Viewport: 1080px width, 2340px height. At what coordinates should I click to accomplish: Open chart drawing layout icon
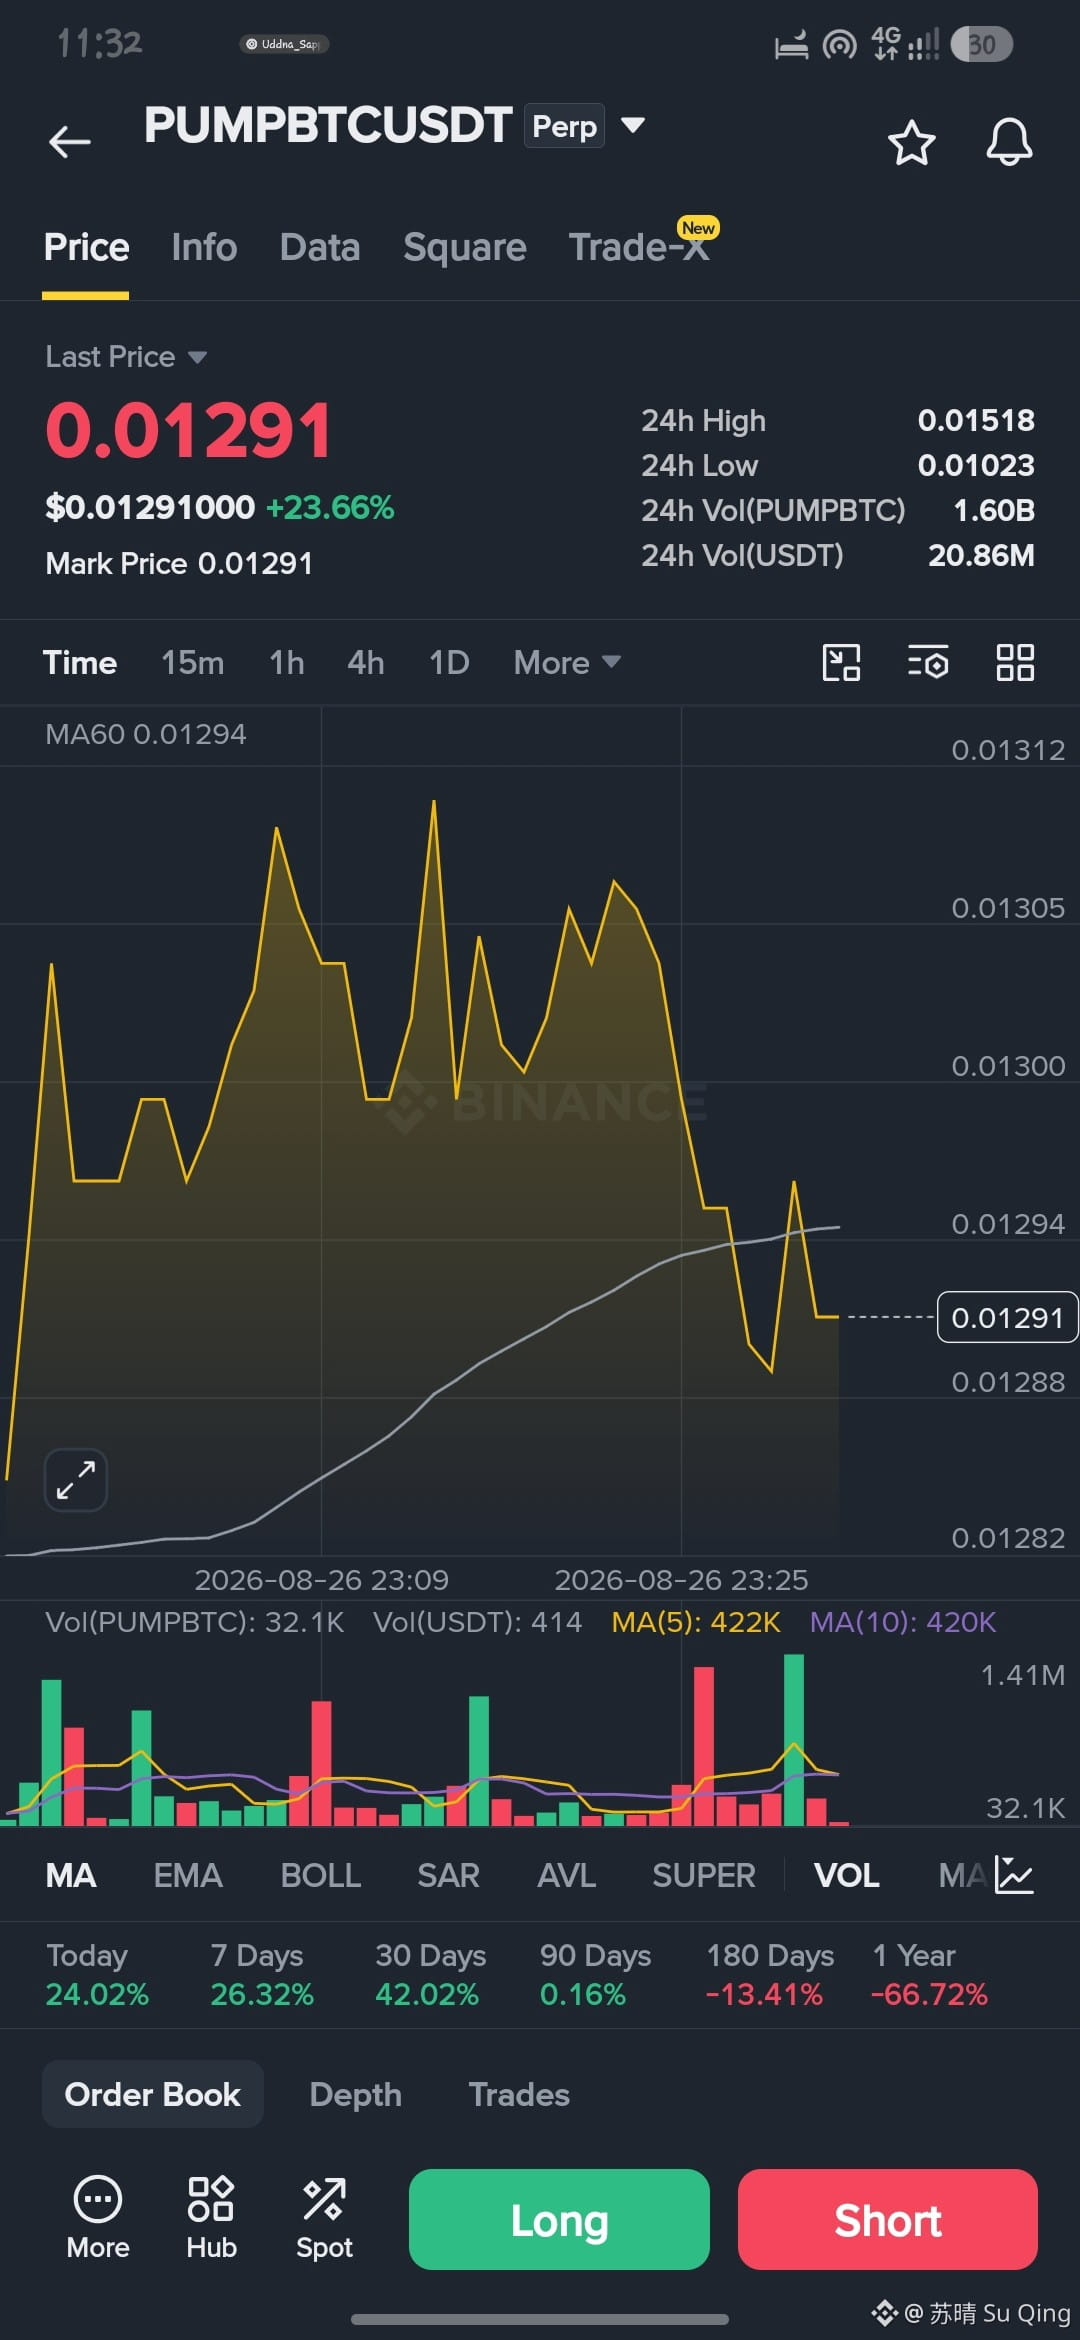tap(841, 662)
